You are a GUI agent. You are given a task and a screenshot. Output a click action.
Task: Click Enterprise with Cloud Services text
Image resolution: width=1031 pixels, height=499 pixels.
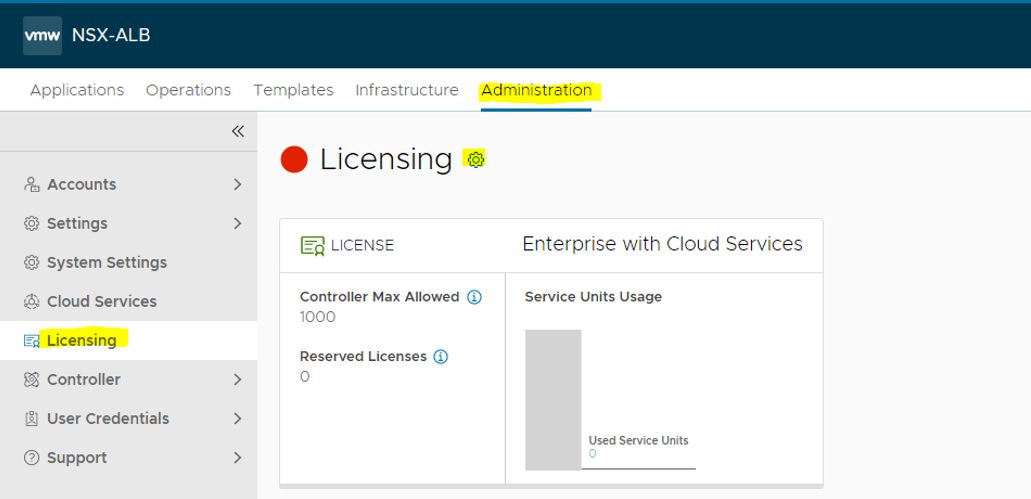[x=662, y=244]
